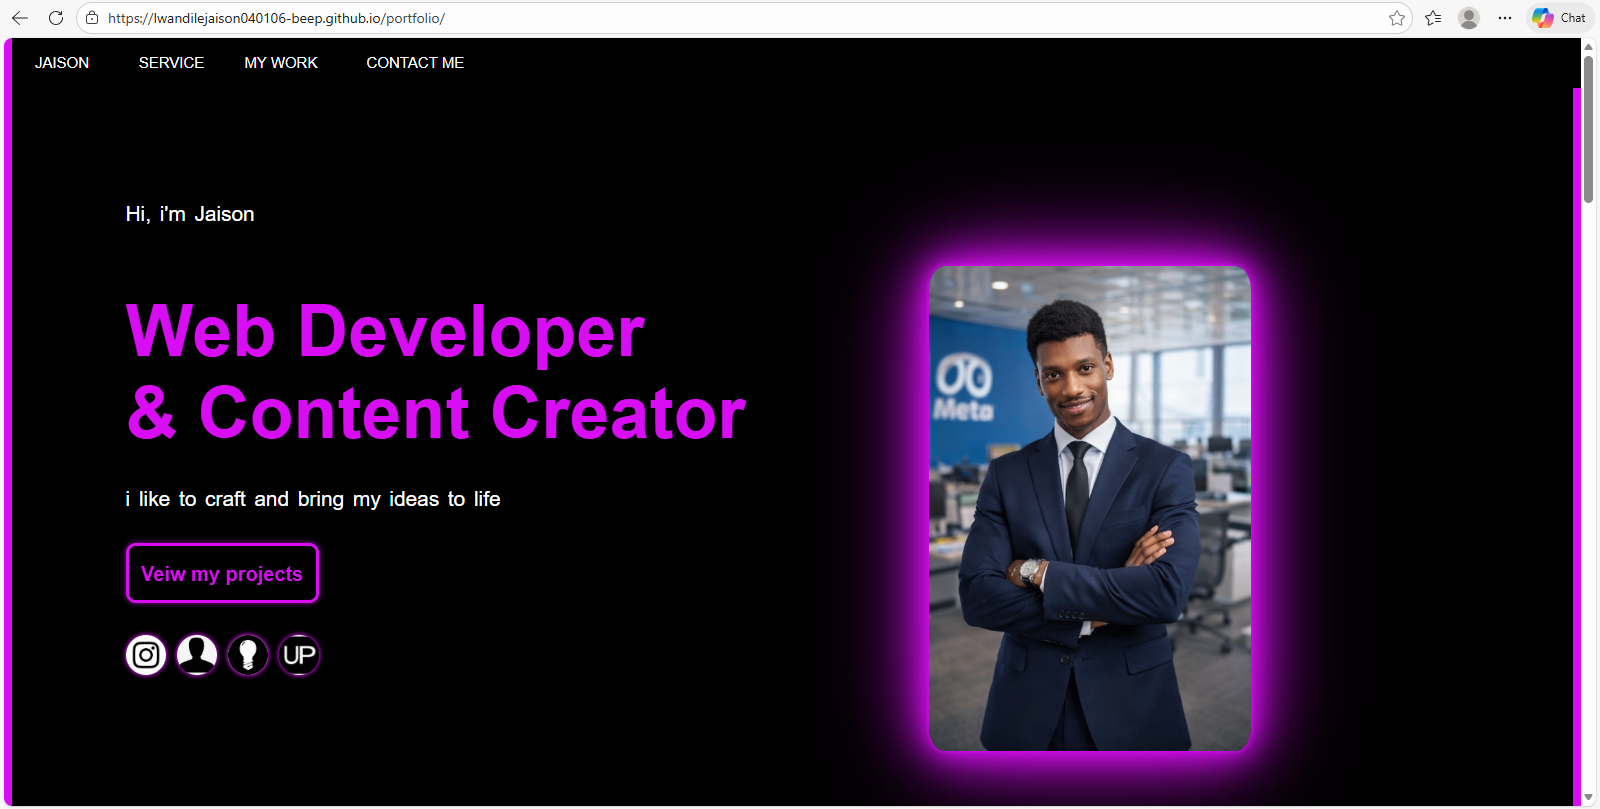
Task: Click the lightbulb social icon
Action: point(248,655)
